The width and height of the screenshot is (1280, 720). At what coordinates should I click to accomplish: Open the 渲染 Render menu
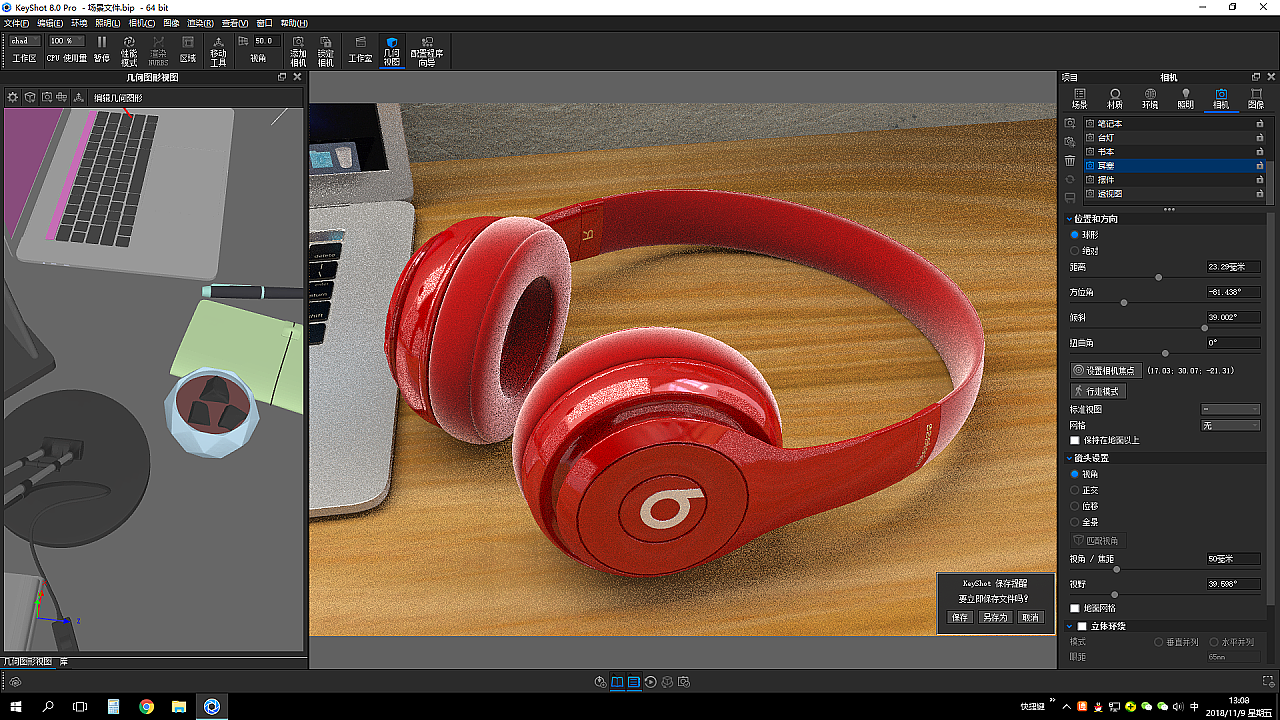point(200,22)
